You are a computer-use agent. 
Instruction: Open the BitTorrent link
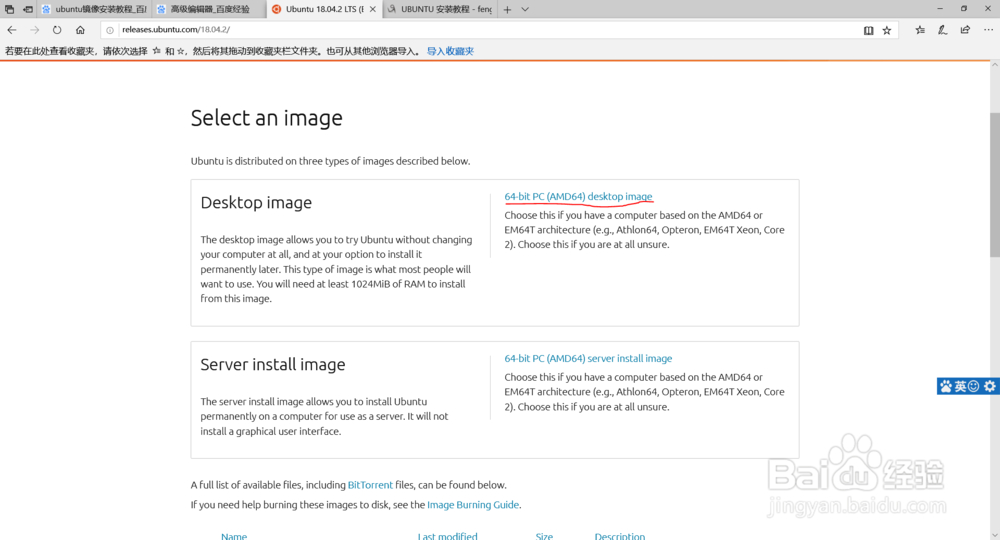tap(370, 485)
